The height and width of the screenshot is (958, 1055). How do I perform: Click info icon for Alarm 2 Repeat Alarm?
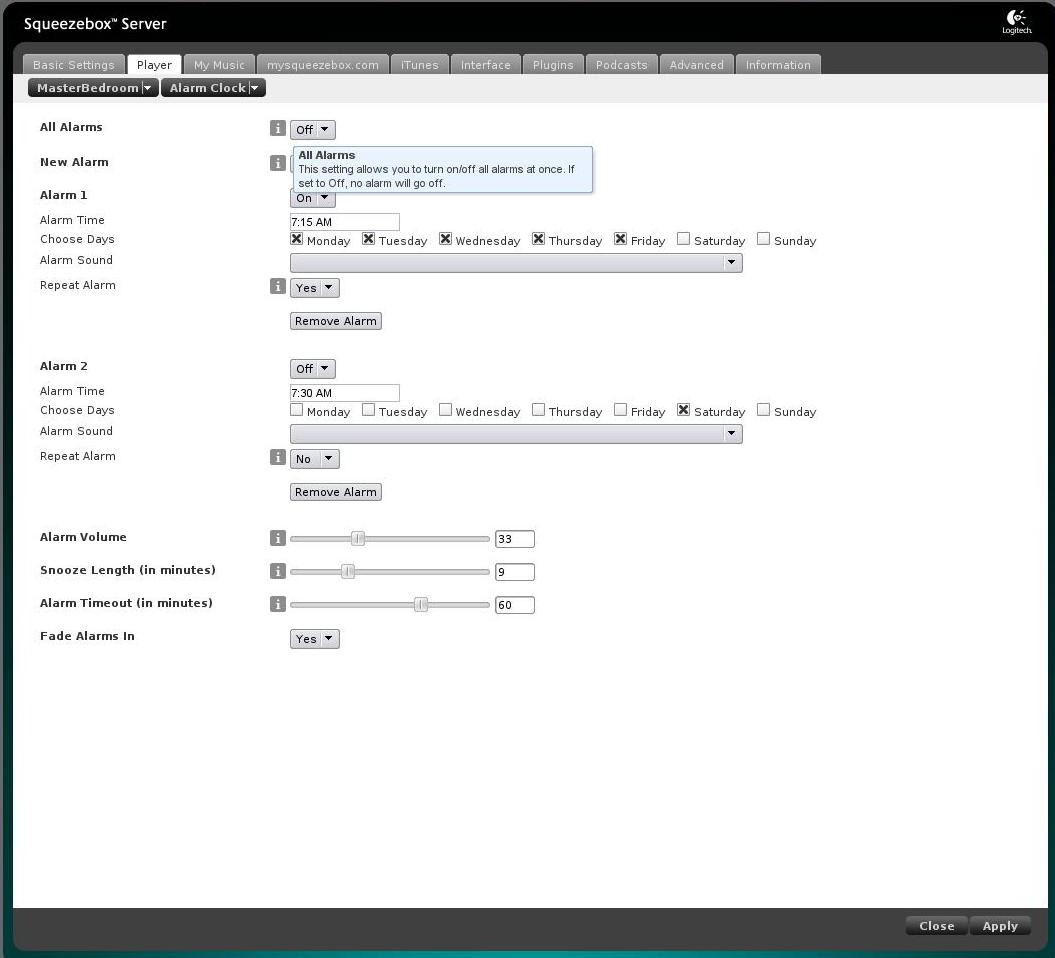(x=278, y=458)
